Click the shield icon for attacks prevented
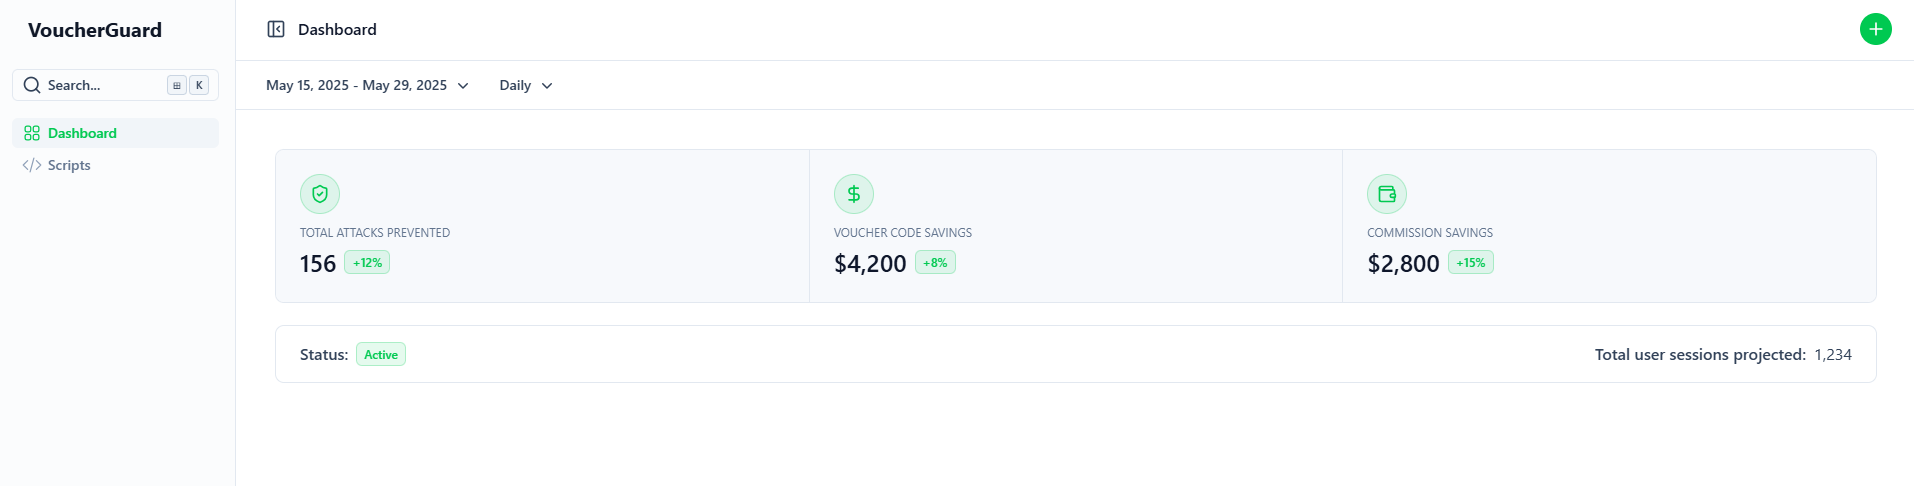This screenshot has width=1914, height=486. pyautogui.click(x=320, y=194)
